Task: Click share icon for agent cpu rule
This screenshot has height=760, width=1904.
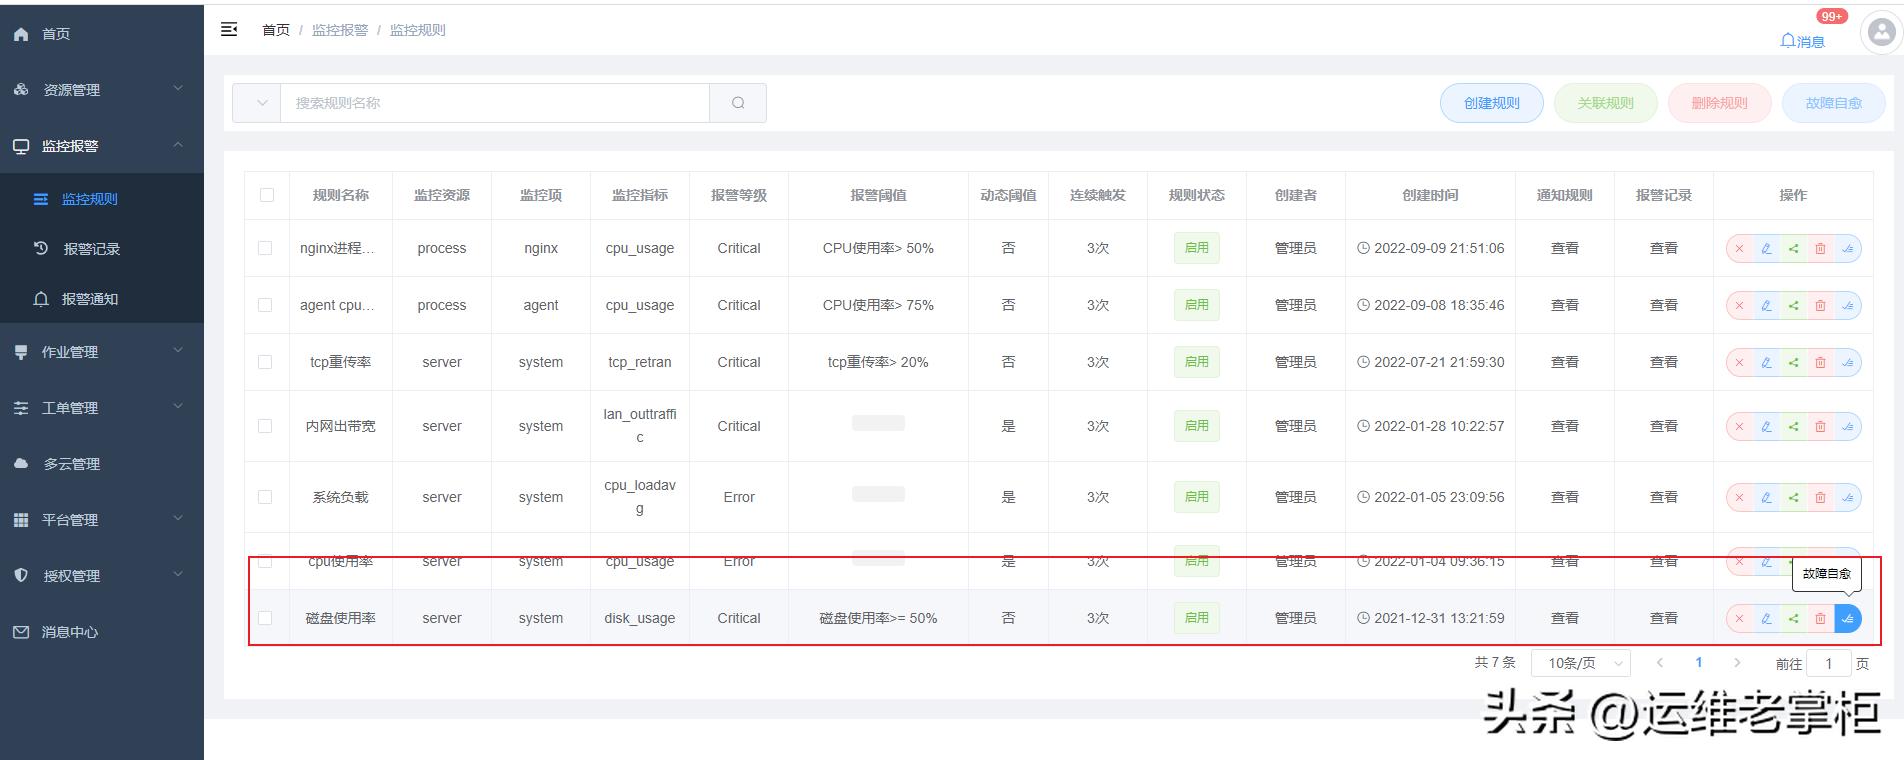Action: (1793, 305)
